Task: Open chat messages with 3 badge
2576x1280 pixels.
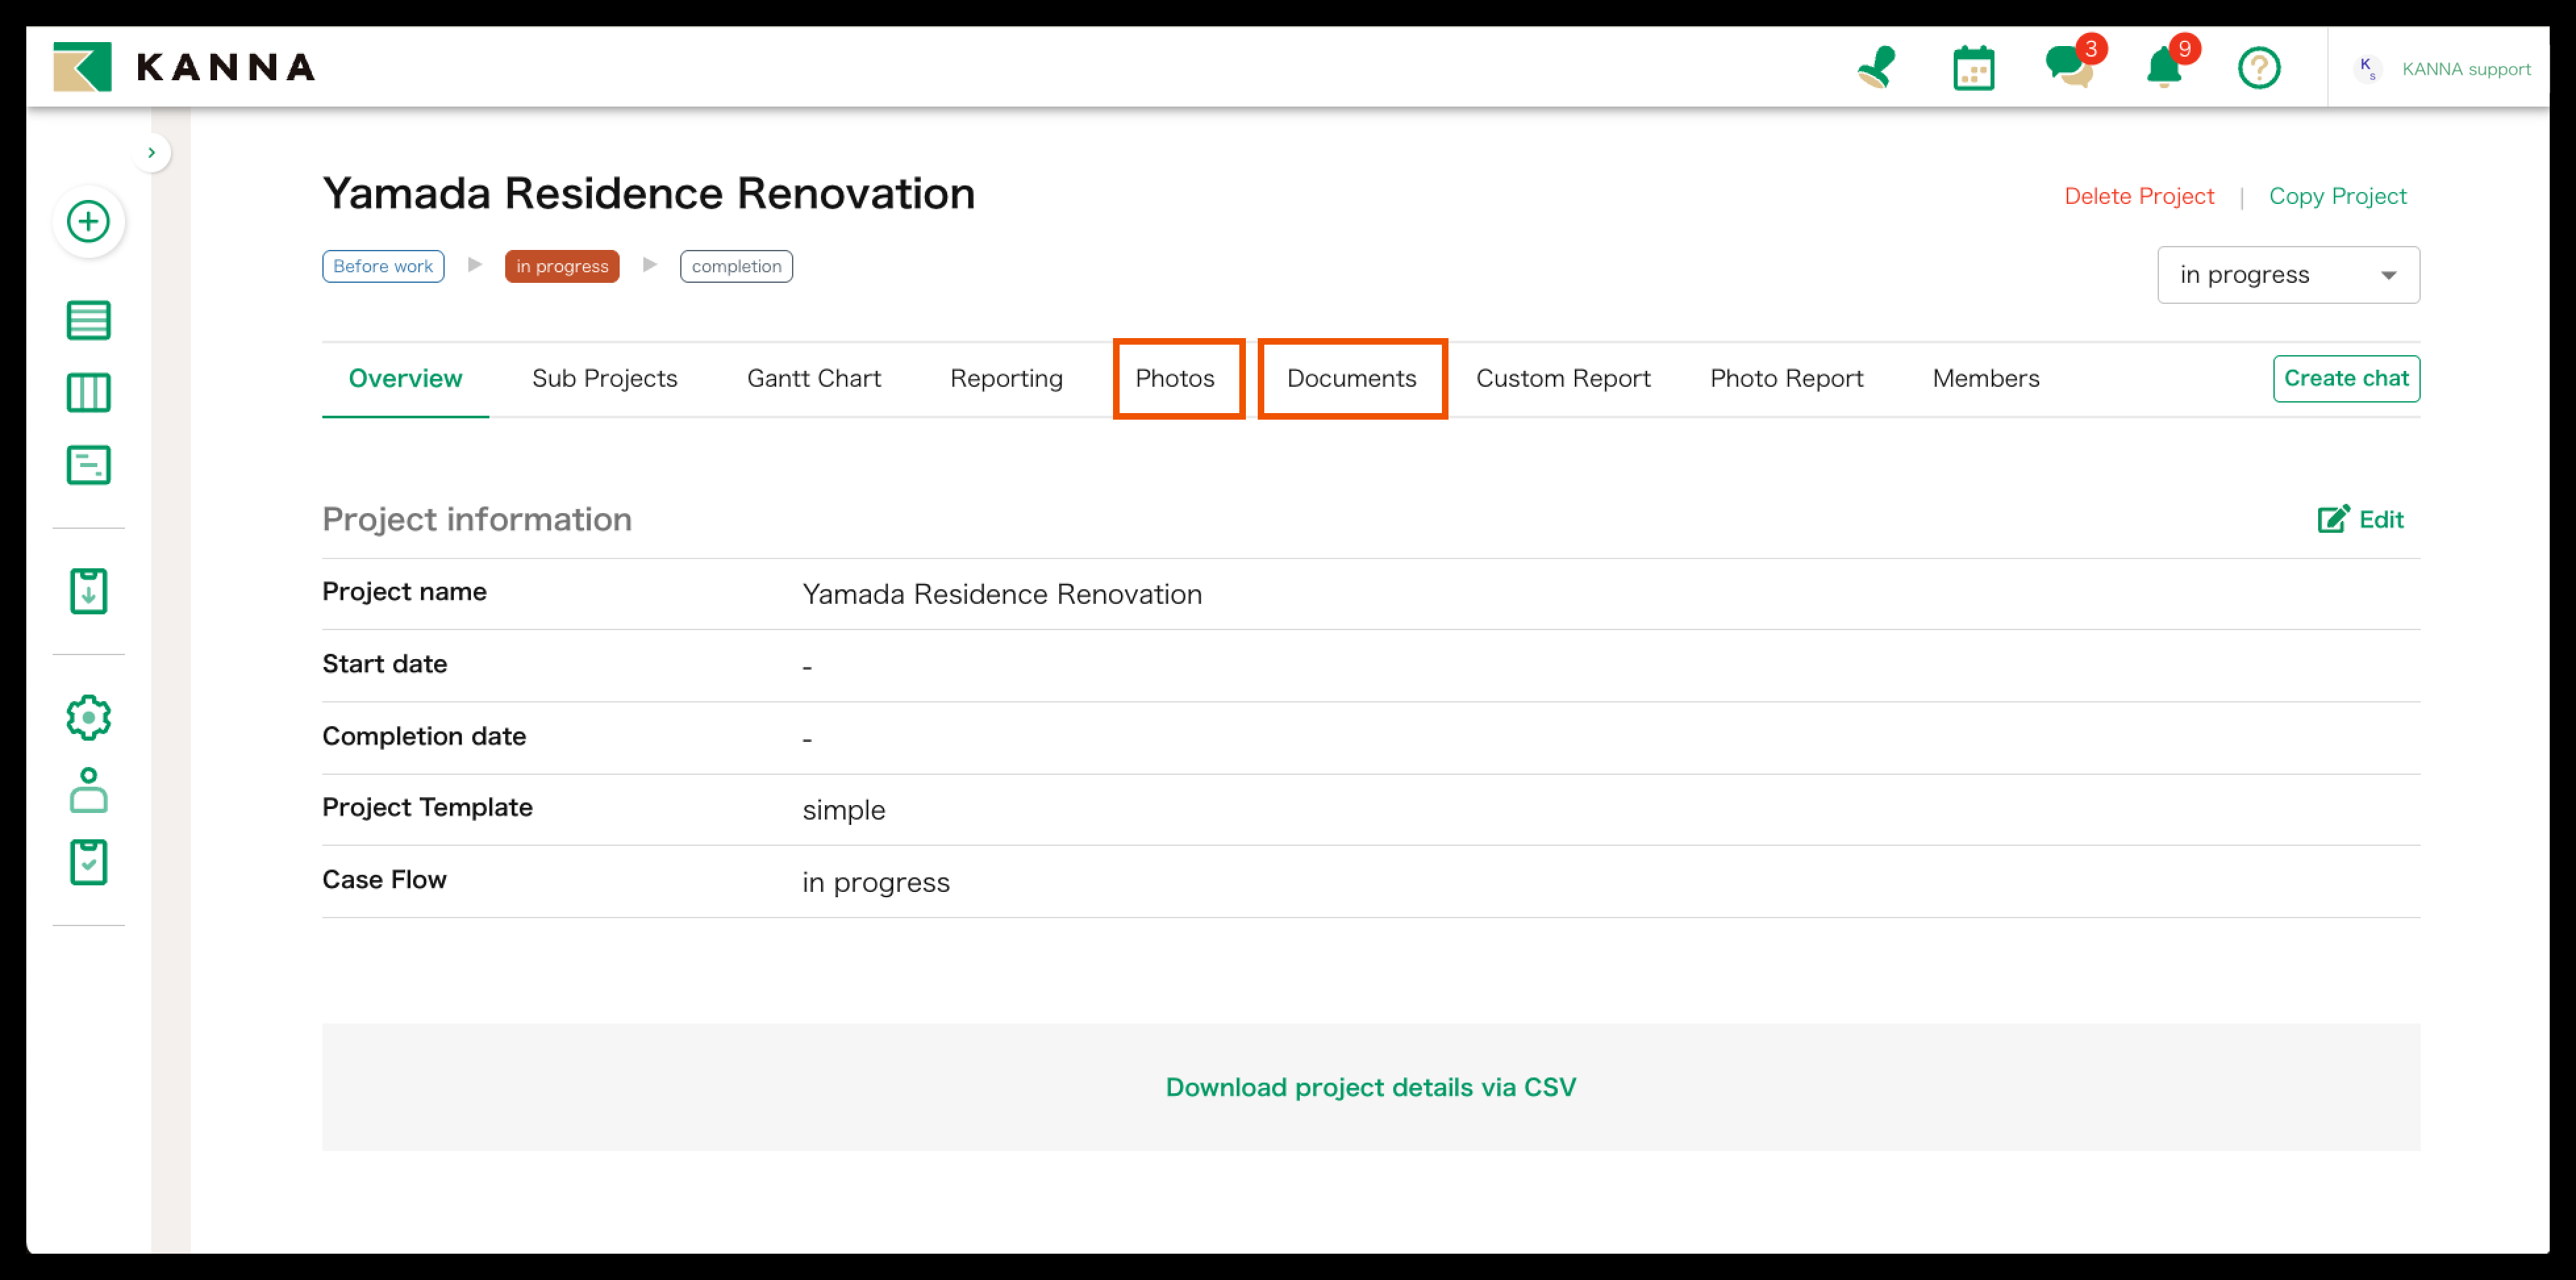Action: pos(2070,68)
